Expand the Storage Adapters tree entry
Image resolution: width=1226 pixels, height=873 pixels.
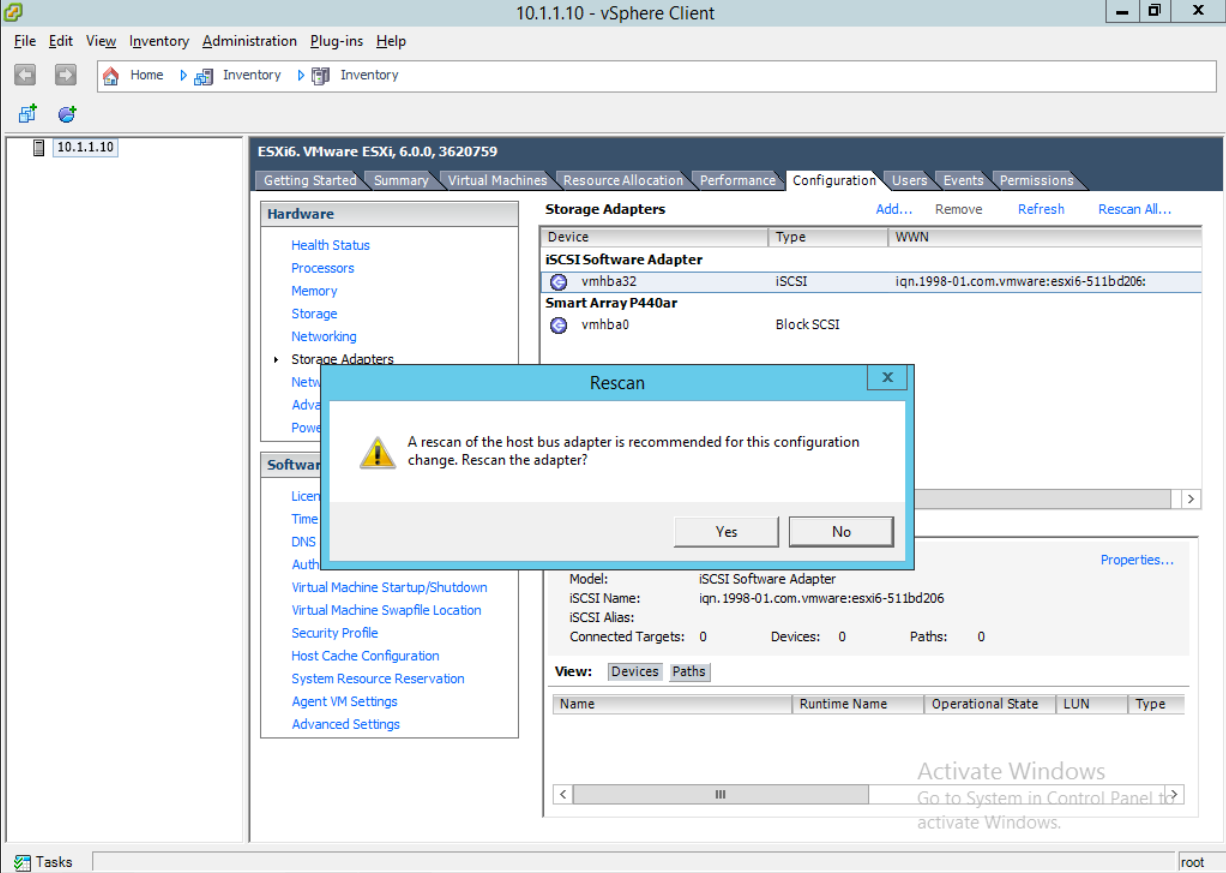[x=277, y=359]
